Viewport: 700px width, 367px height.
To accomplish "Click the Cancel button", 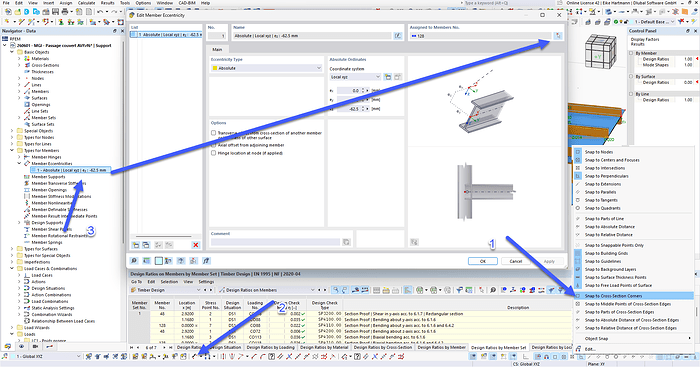I will pyautogui.click(x=516, y=261).
